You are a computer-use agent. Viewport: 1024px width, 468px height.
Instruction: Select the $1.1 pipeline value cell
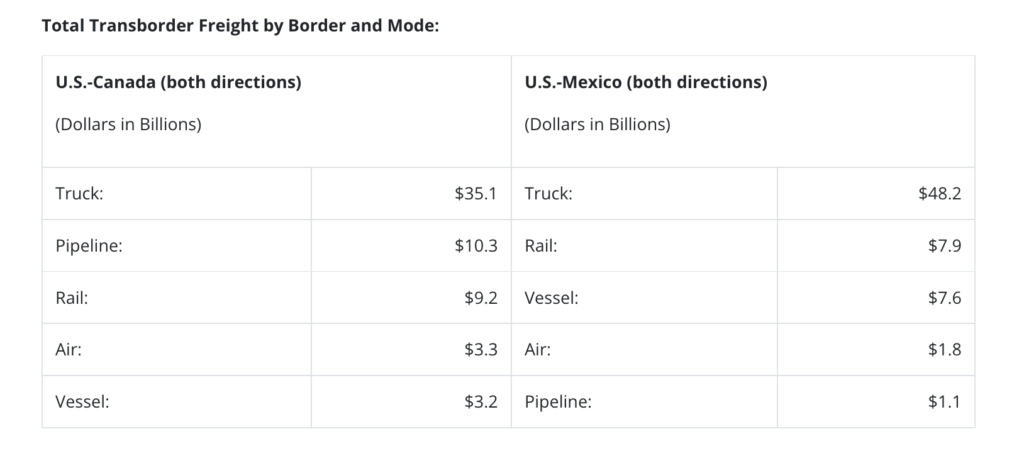(x=944, y=402)
